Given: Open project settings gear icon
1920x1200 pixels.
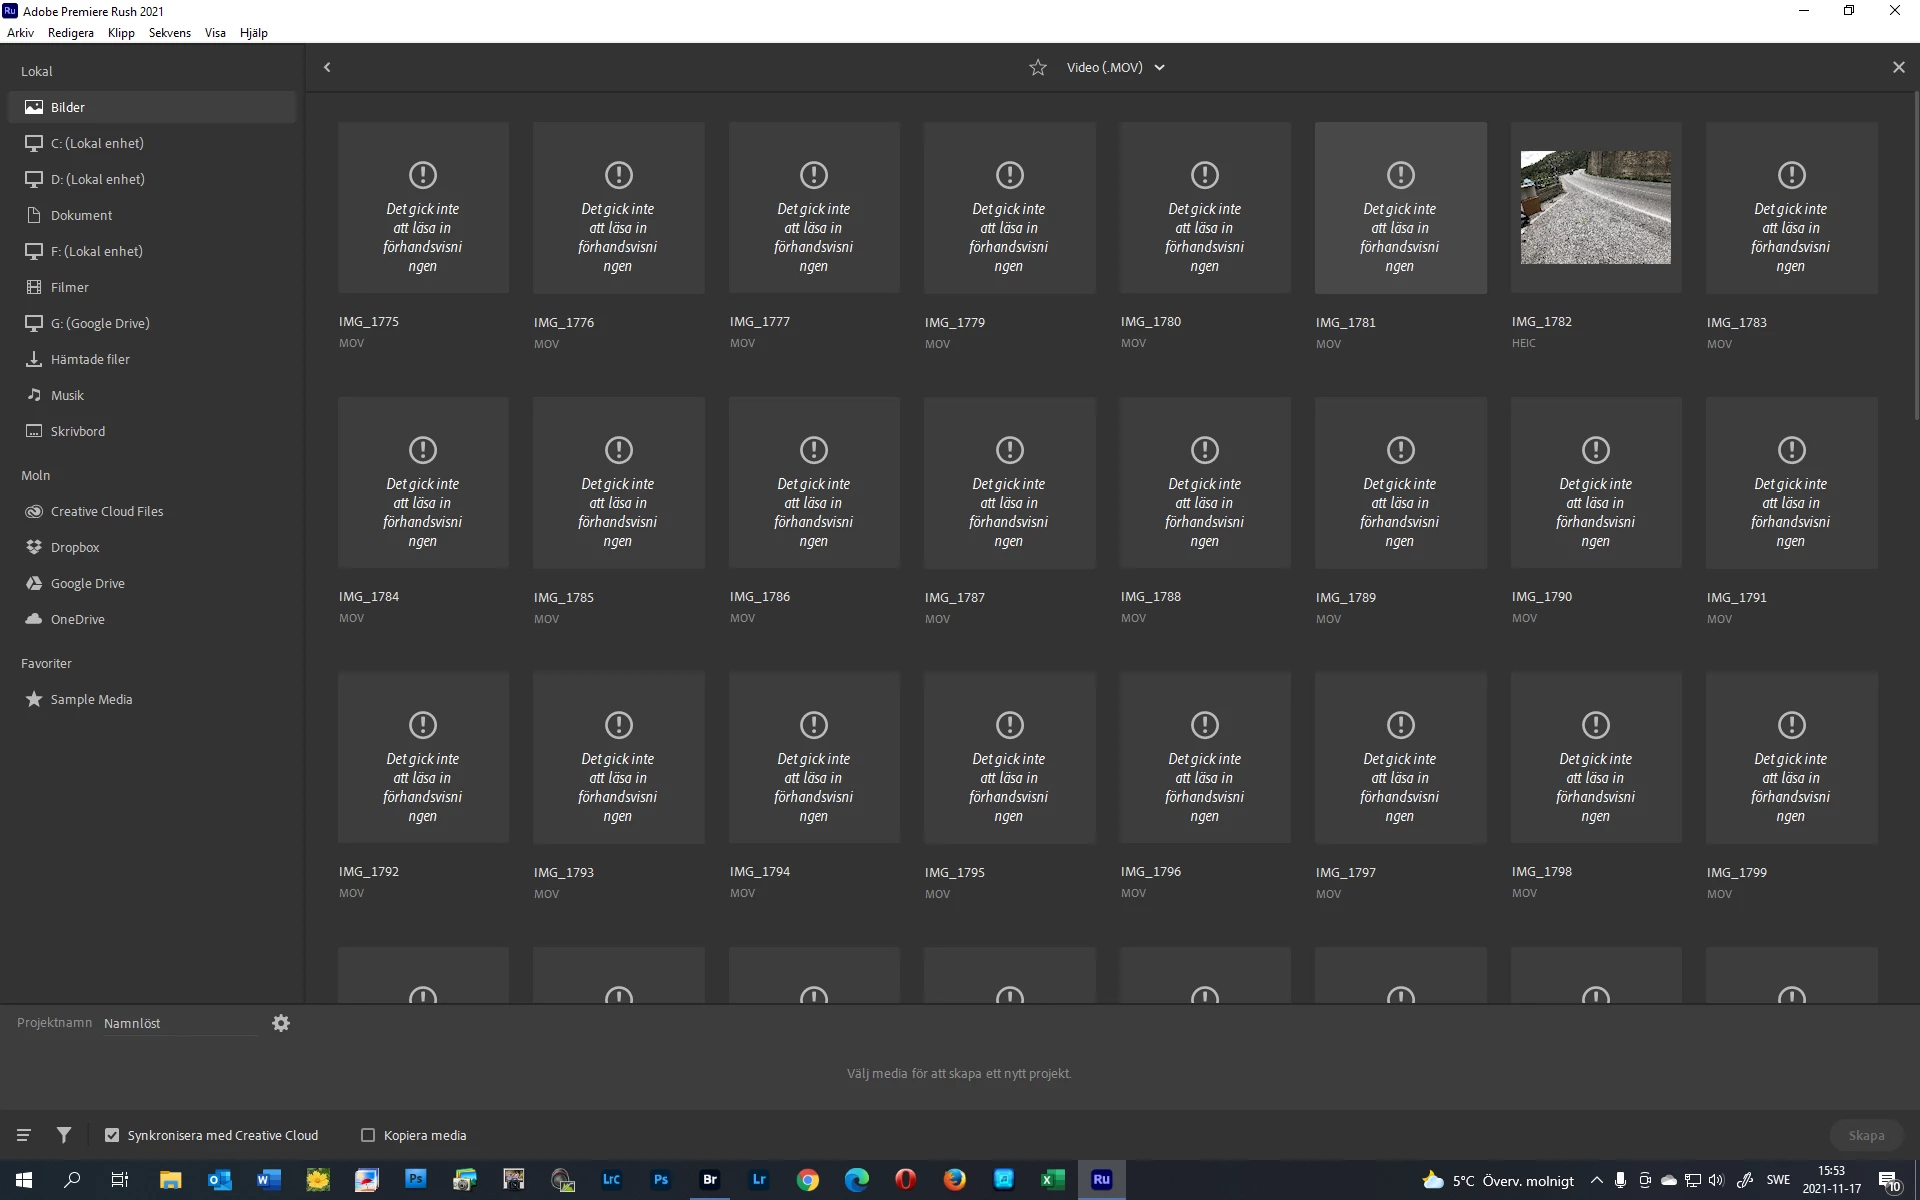Looking at the screenshot, I should tap(281, 1023).
